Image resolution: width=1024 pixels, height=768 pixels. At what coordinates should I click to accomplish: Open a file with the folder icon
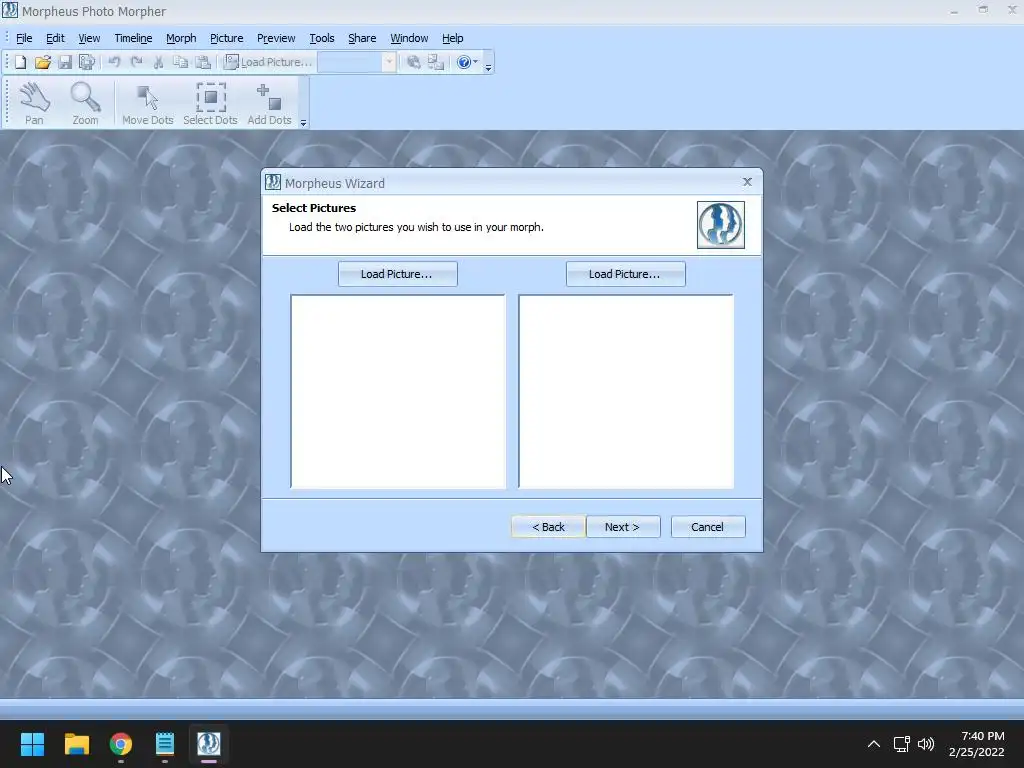coord(42,62)
